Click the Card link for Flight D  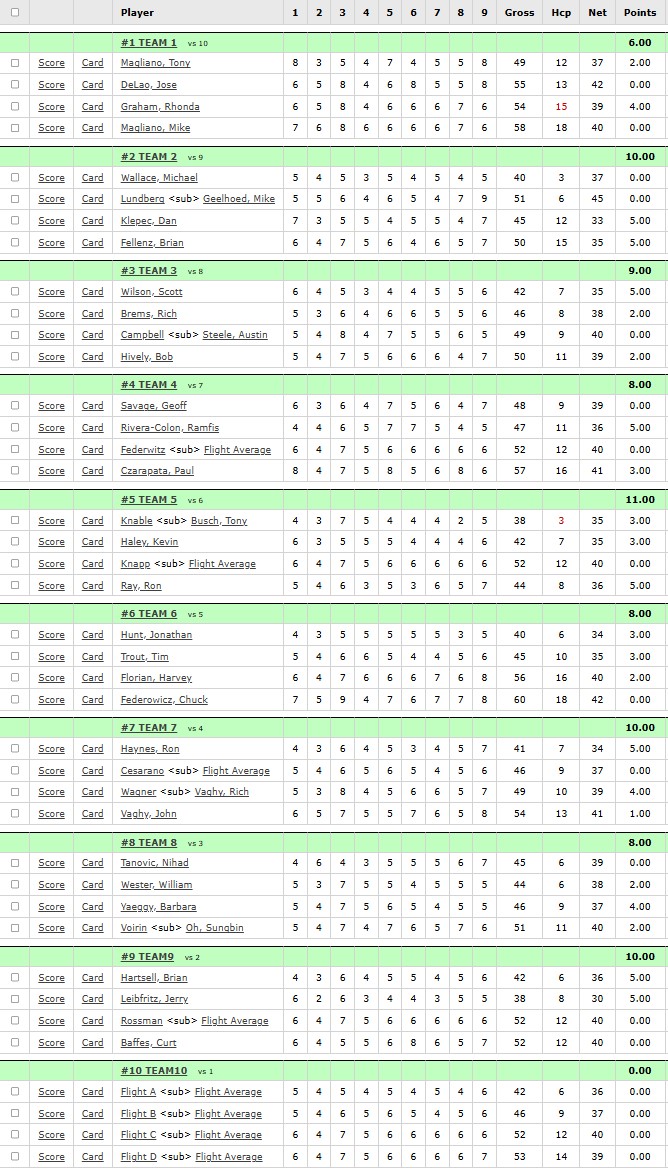93,1157
